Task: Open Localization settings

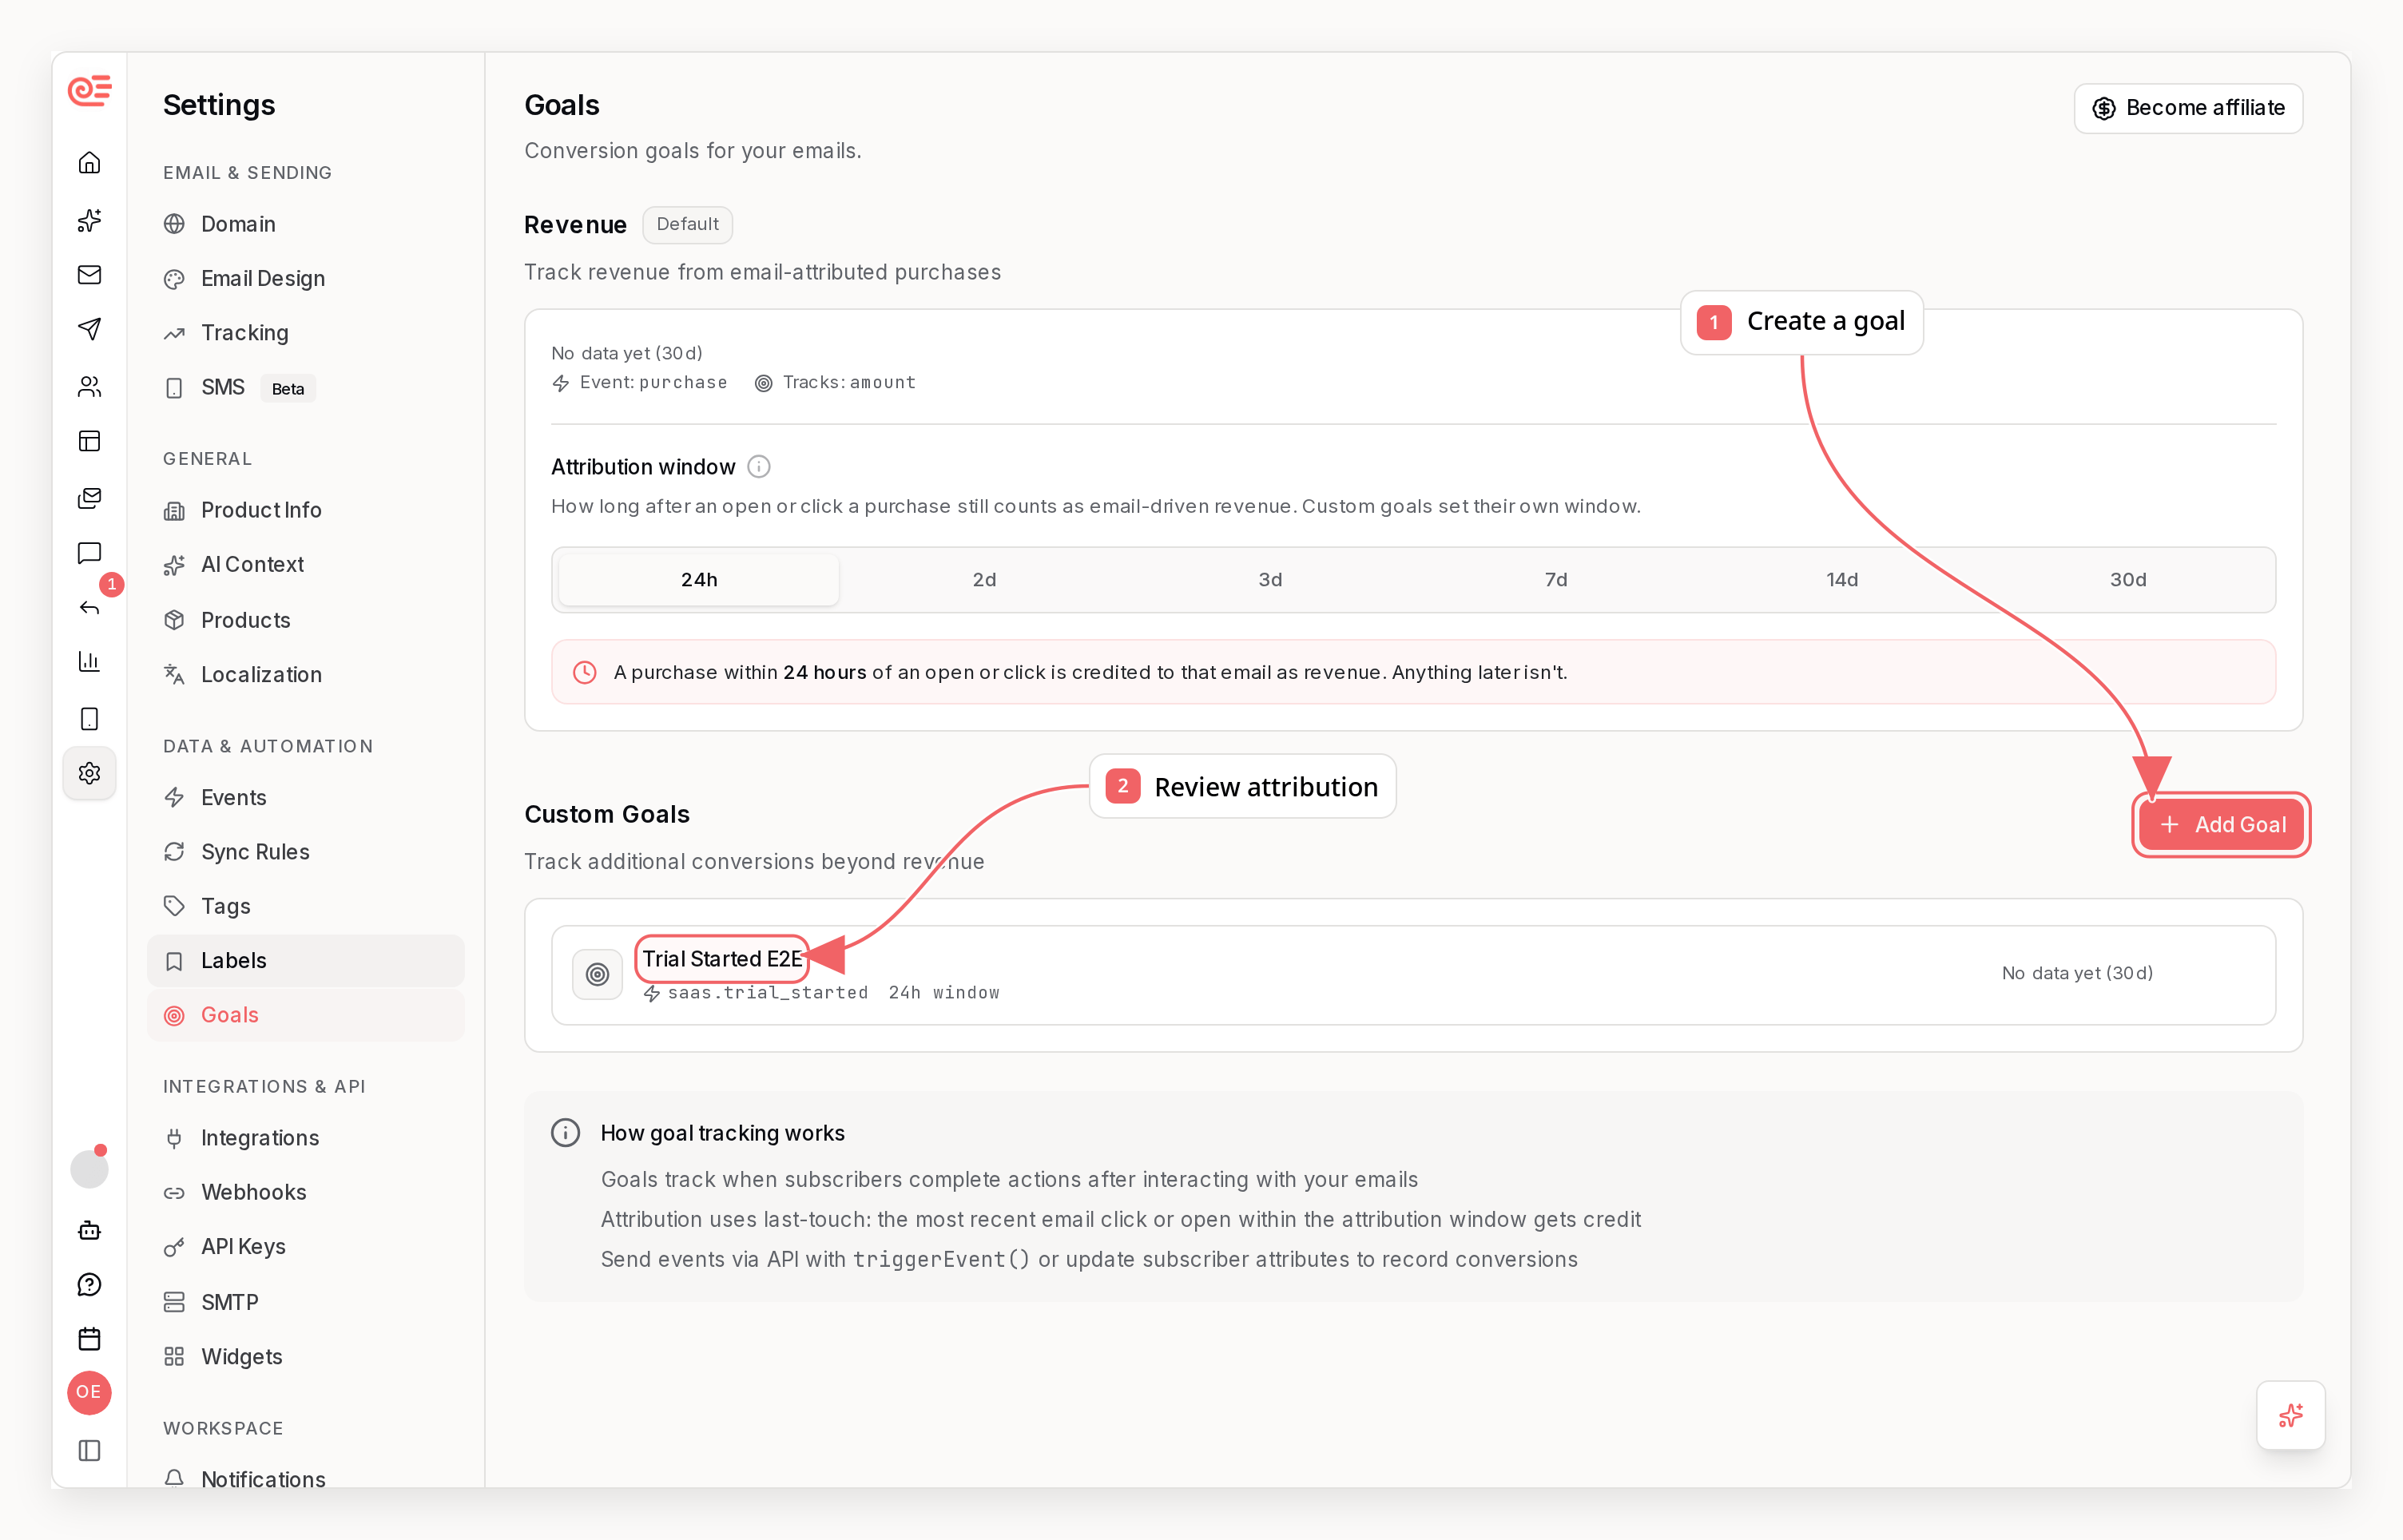Action: [306, 675]
